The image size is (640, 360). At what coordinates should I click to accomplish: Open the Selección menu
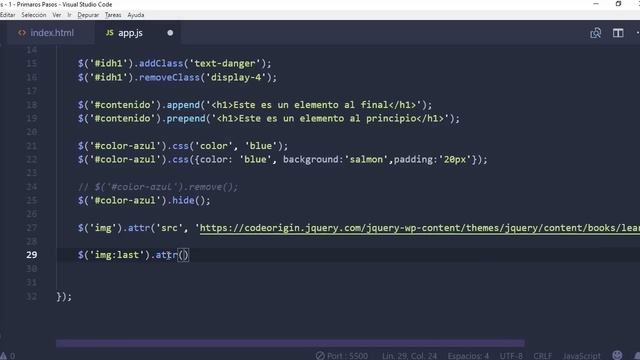coord(33,15)
